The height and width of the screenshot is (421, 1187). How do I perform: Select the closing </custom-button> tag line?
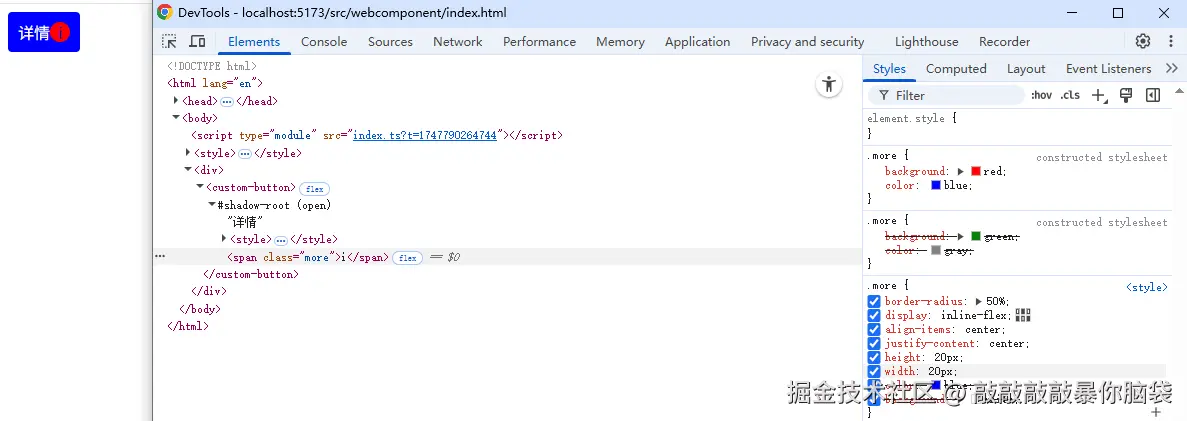(251, 274)
